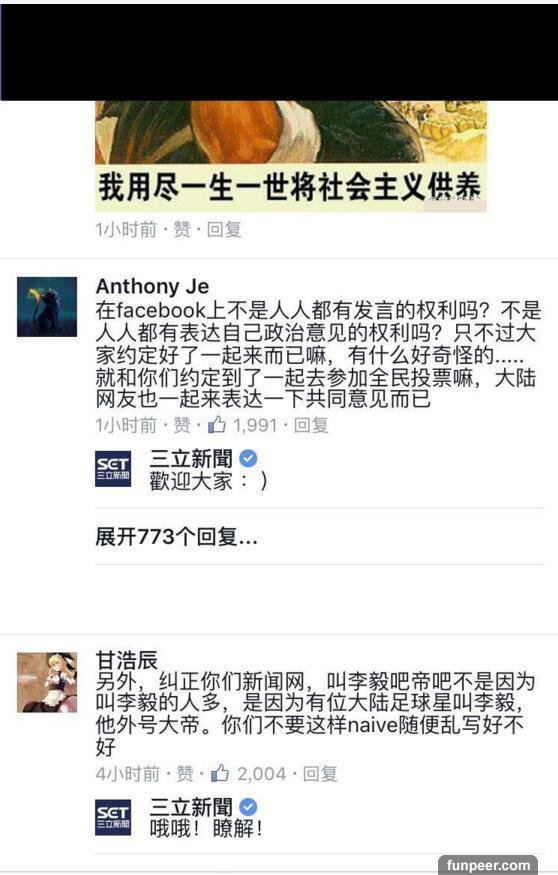Viewport: 558px width, 875px height.
Task: Open 甘浩辰 name link
Action: tap(127, 660)
